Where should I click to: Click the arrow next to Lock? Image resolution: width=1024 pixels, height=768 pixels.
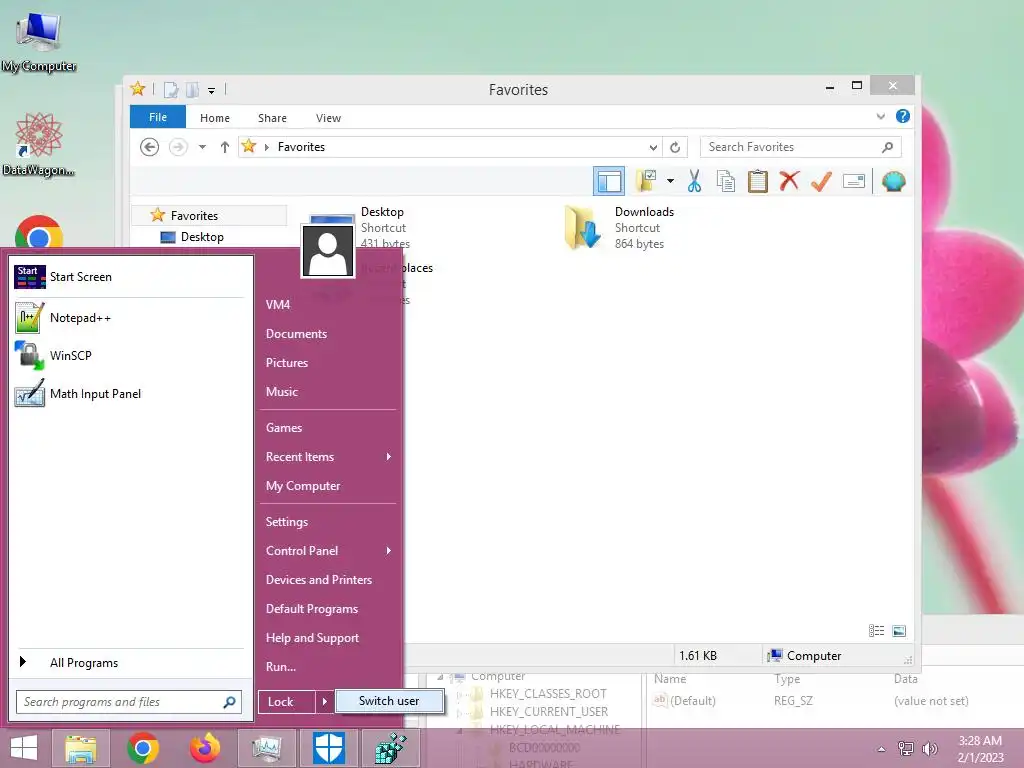click(x=324, y=702)
